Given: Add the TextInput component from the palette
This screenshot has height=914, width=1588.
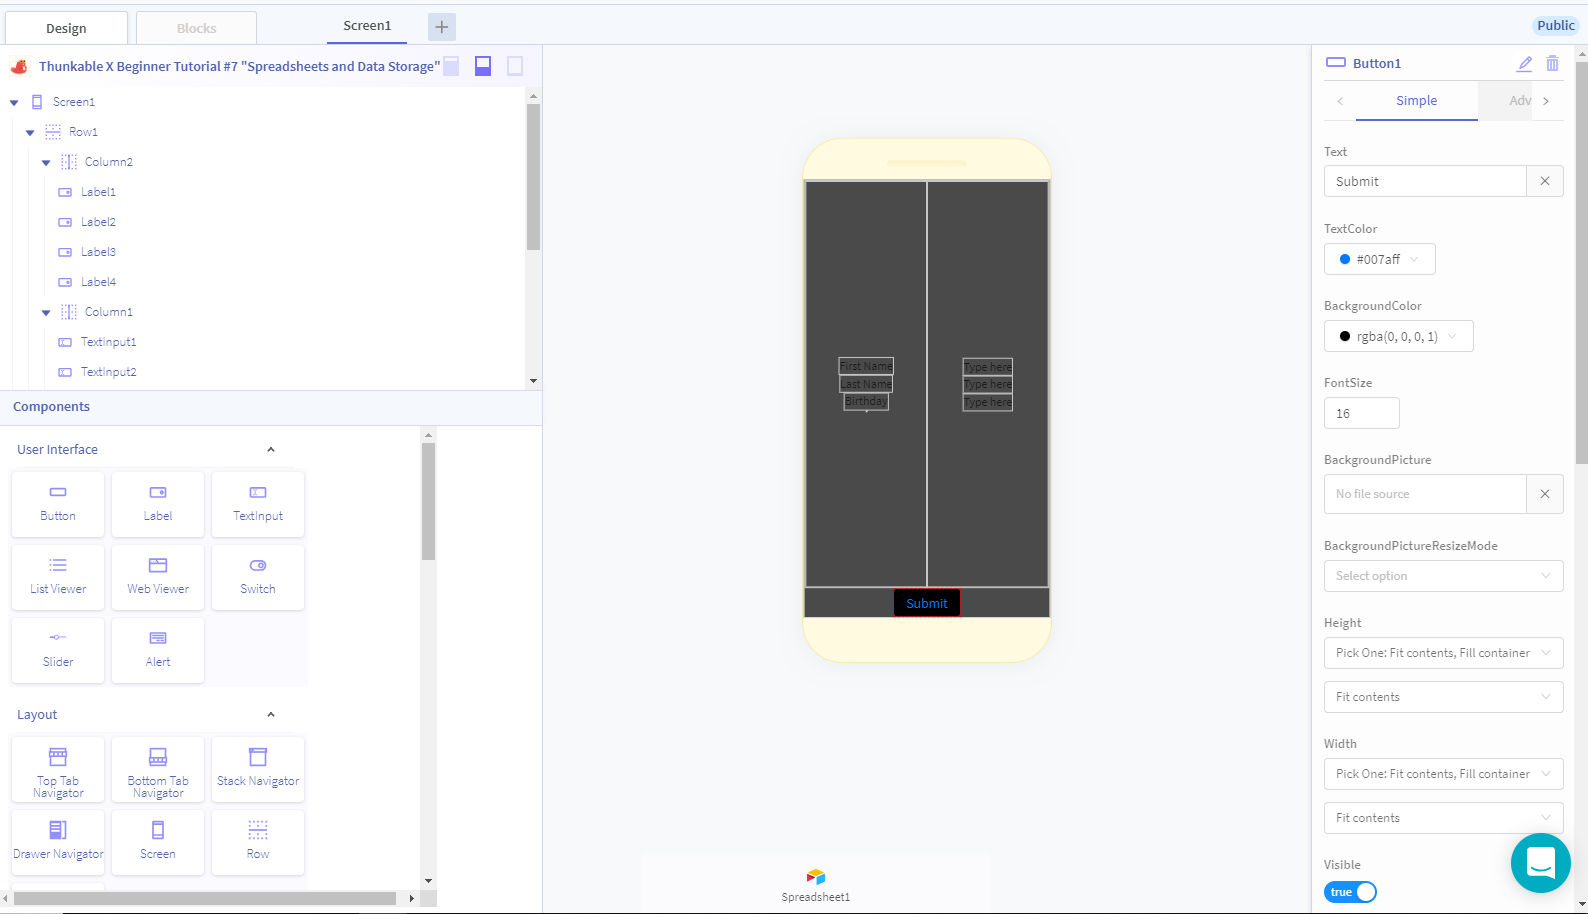Looking at the screenshot, I should coord(258,504).
